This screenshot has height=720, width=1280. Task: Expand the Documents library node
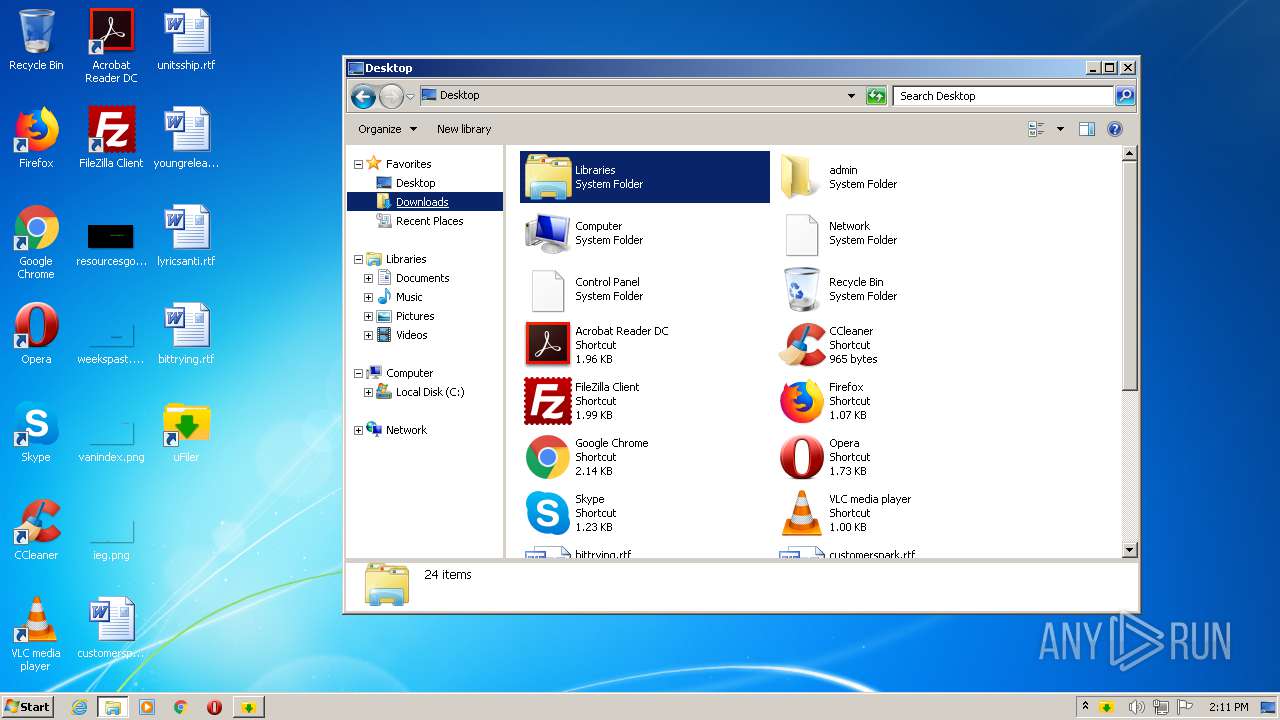(368, 278)
